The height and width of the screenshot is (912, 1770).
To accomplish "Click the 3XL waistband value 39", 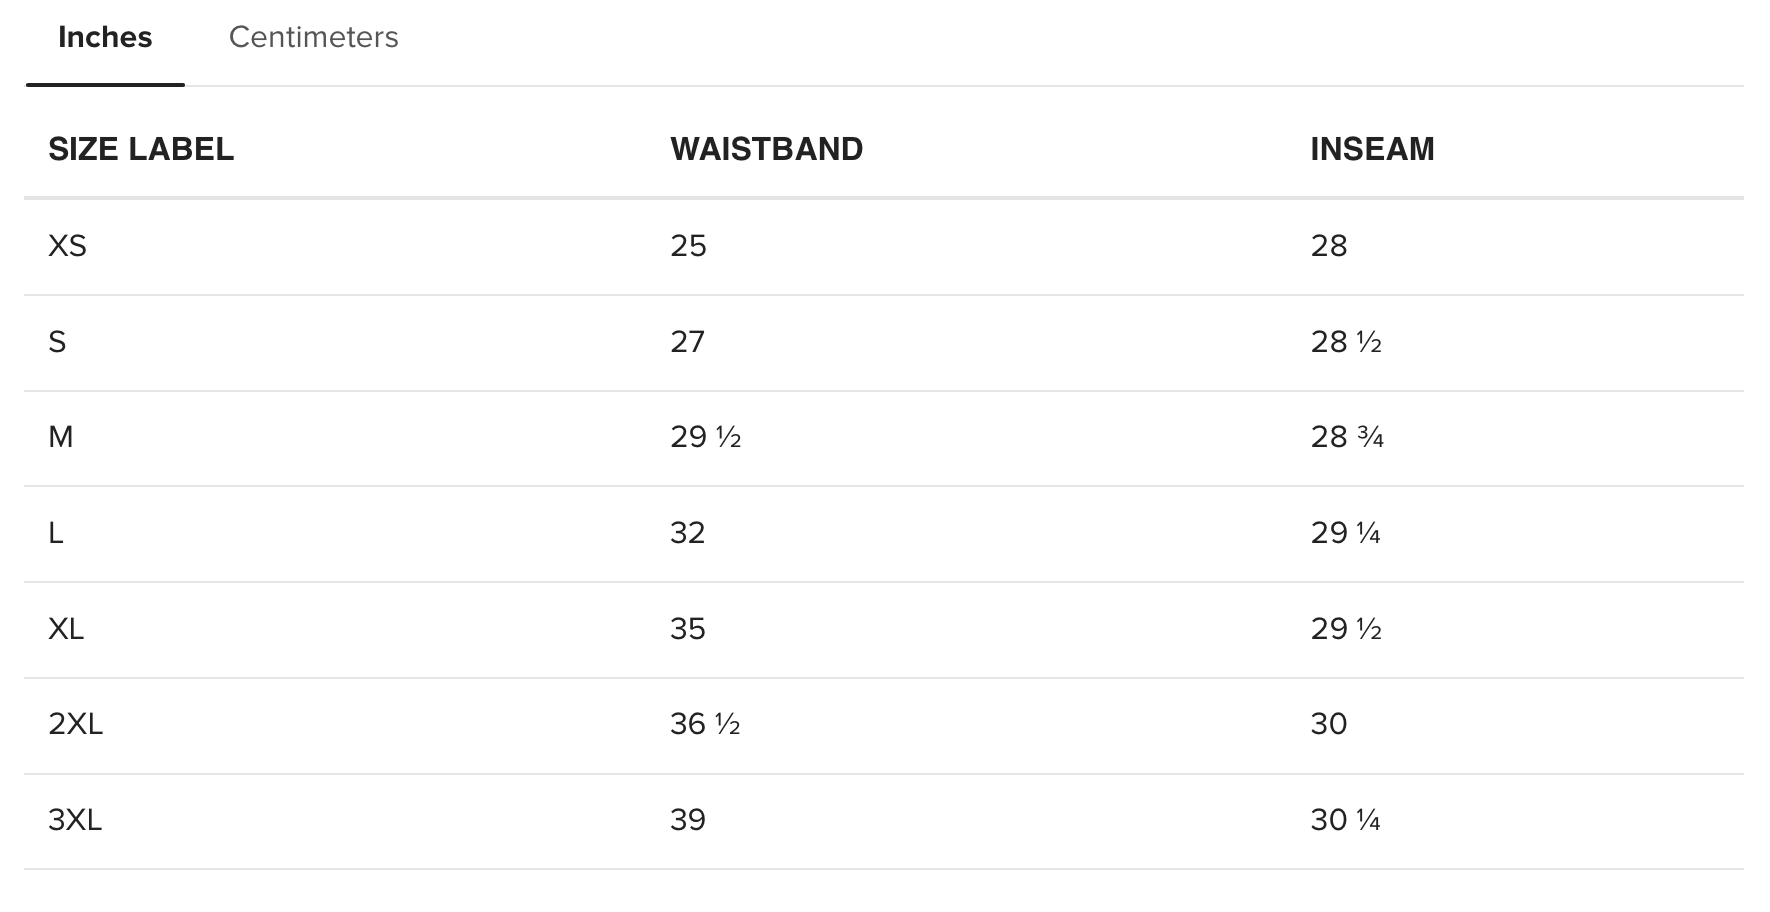I will coord(688,820).
